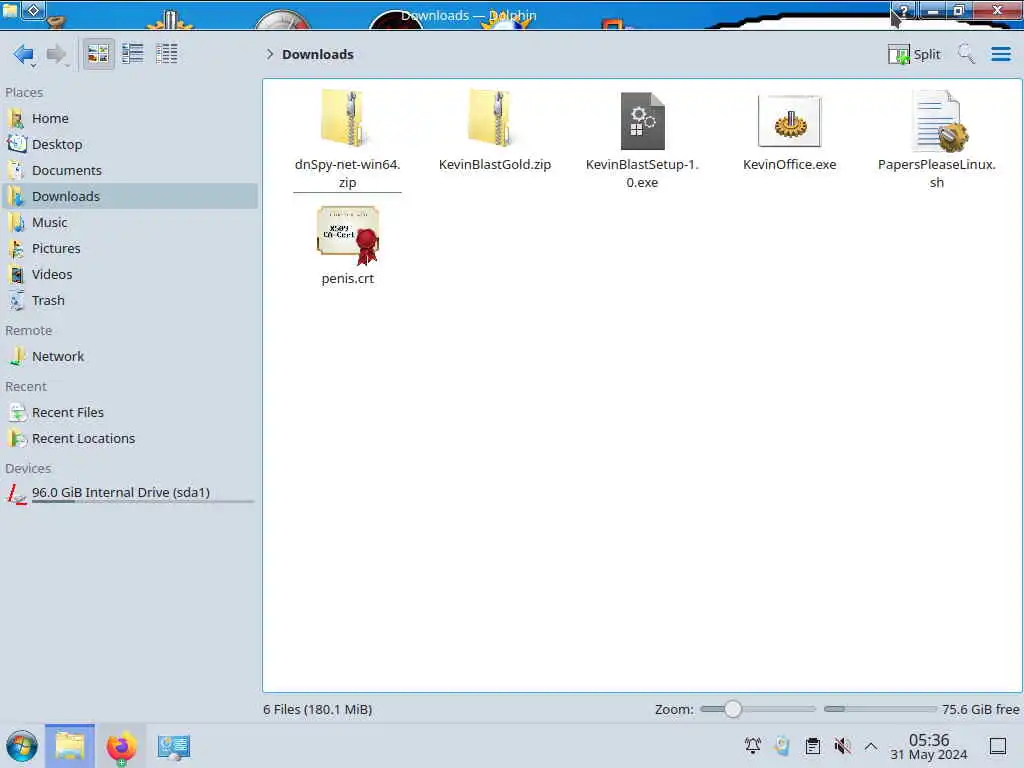The width and height of the screenshot is (1024, 768).
Task: Open Desktop in Places panel
Action: coord(129,144)
